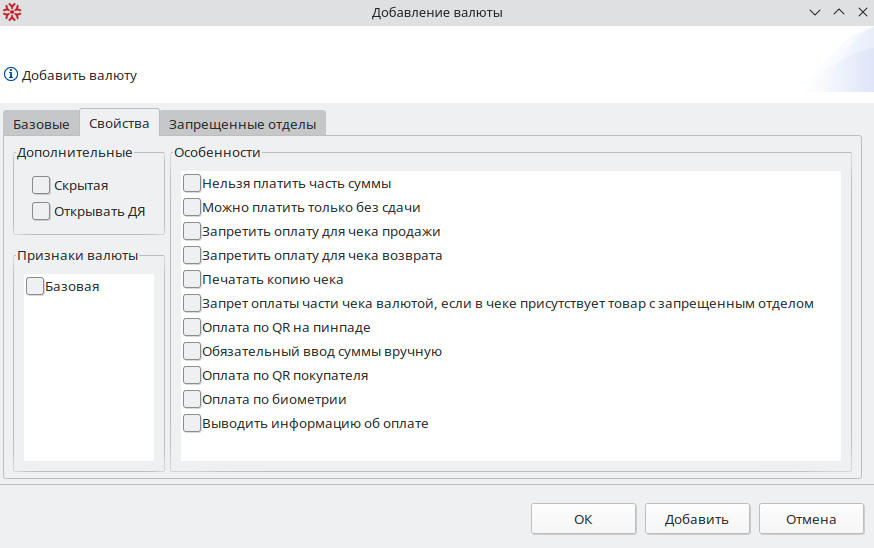This screenshot has width=874, height=548.
Task: Toggle 'Запретить оплату для чека возврата'
Action: [193, 256]
